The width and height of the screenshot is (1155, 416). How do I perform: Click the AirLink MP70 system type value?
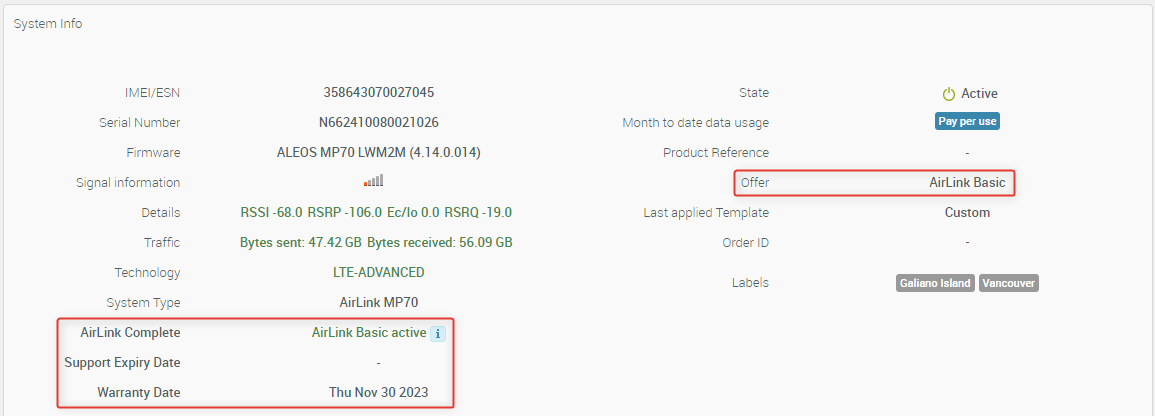pos(378,303)
